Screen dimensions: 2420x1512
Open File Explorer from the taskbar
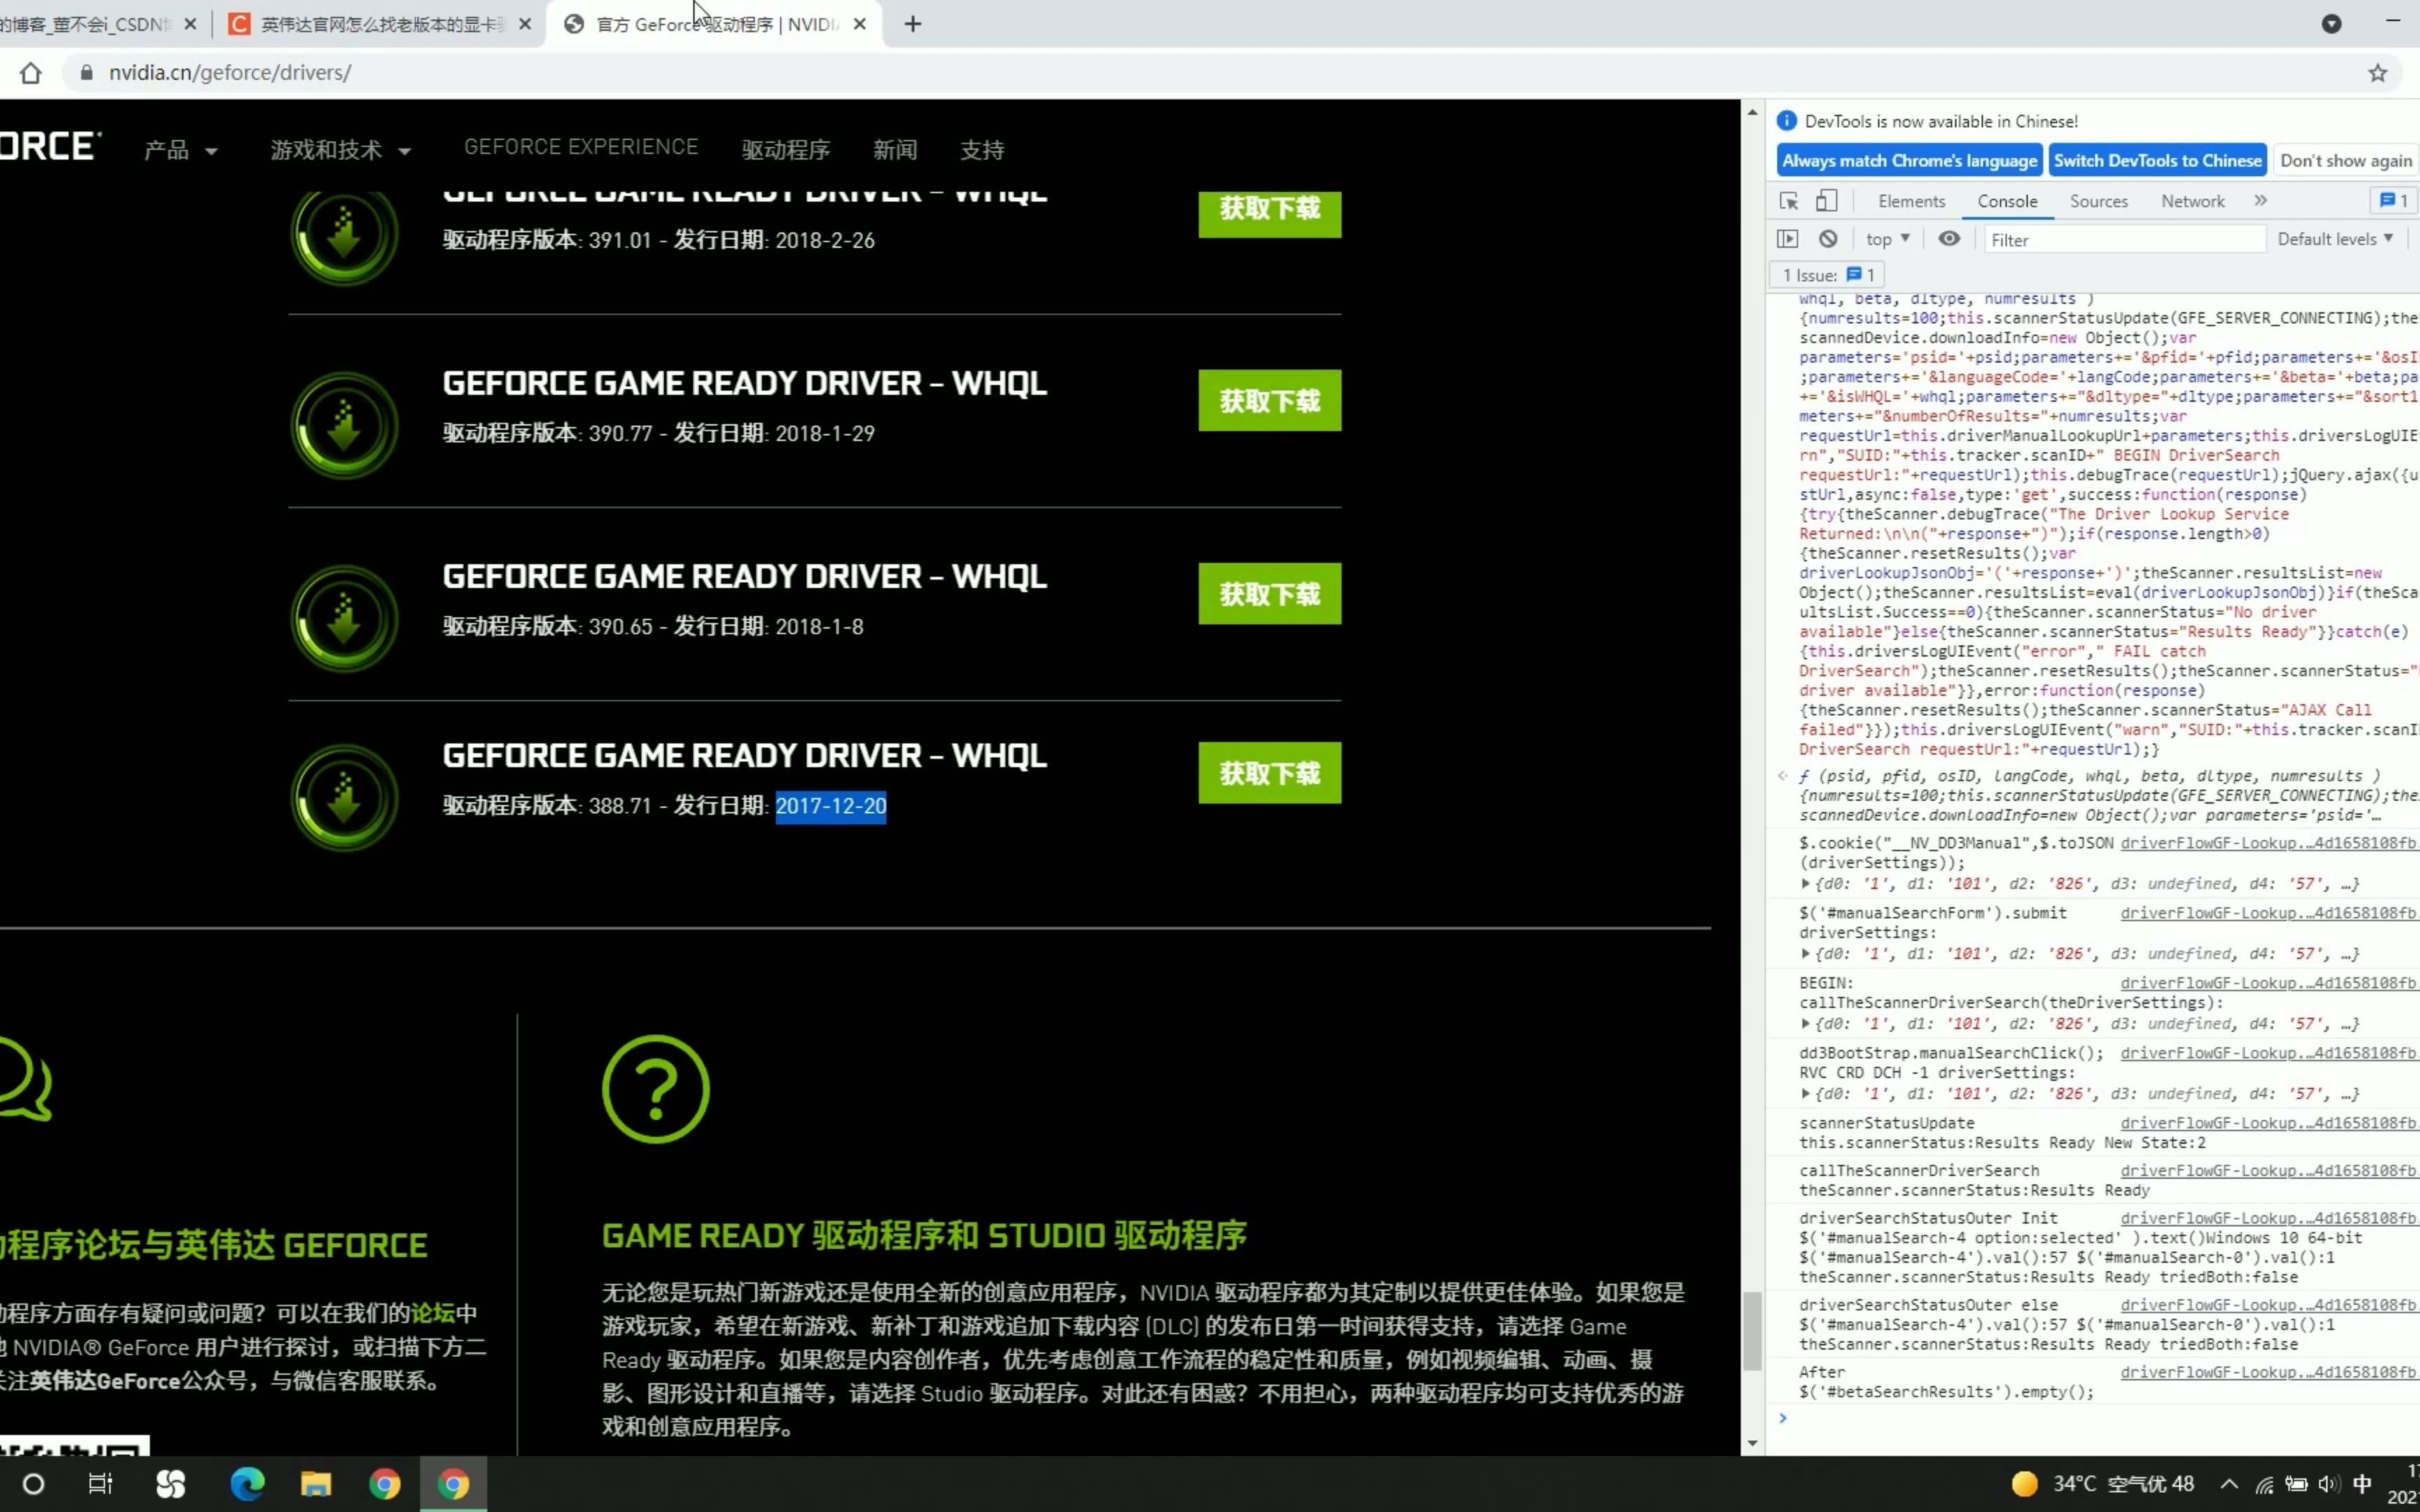coord(316,1484)
